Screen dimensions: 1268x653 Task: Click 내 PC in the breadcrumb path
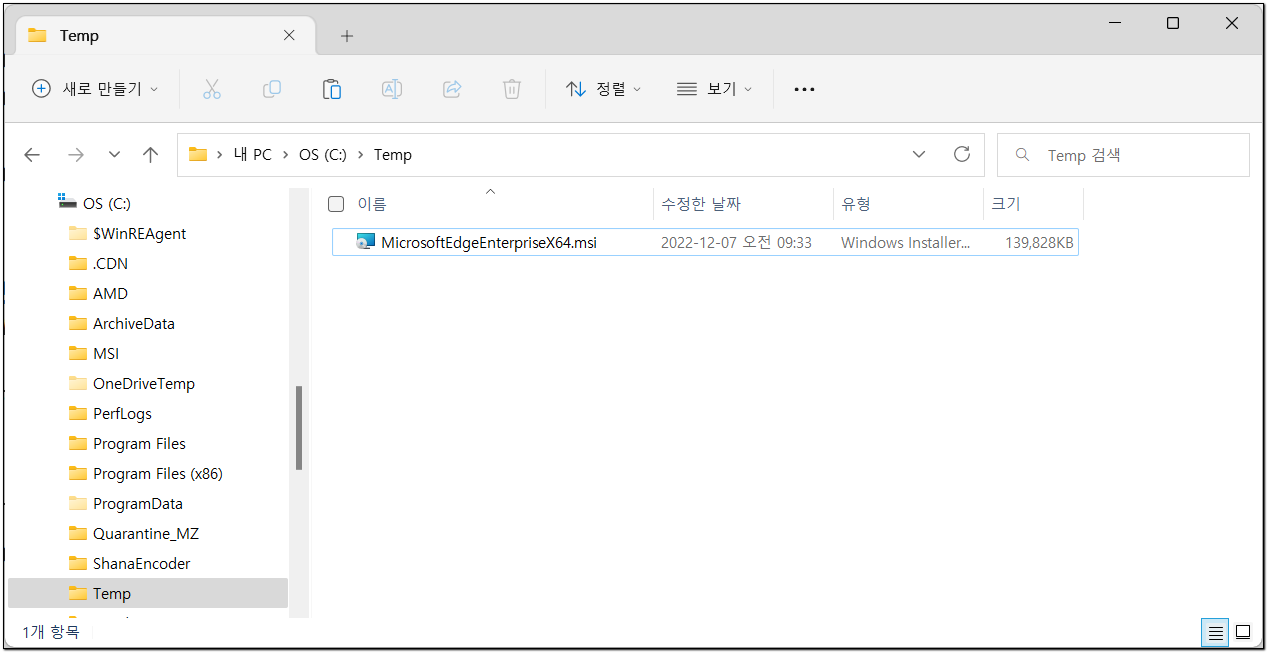(252, 155)
